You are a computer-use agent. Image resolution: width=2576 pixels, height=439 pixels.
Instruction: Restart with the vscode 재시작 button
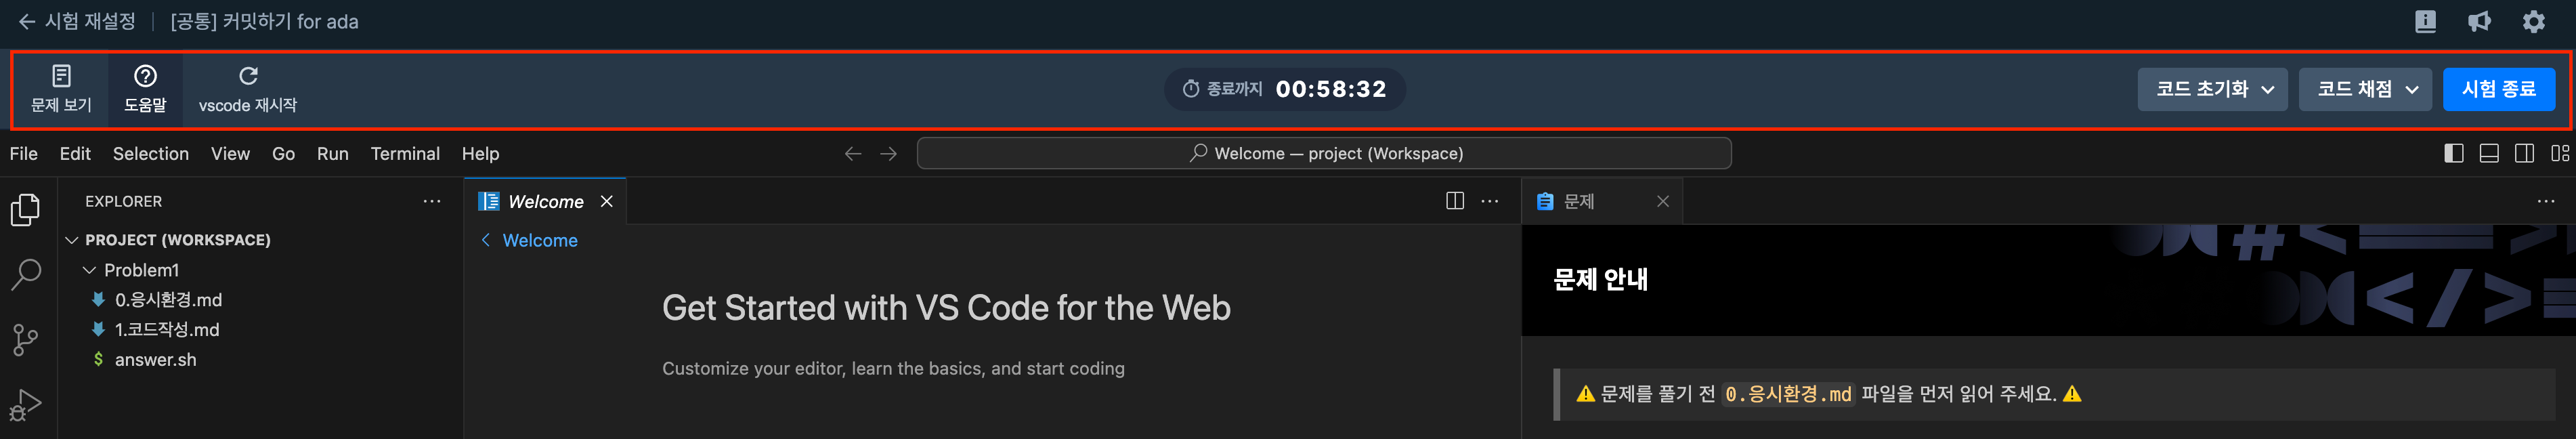click(248, 88)
